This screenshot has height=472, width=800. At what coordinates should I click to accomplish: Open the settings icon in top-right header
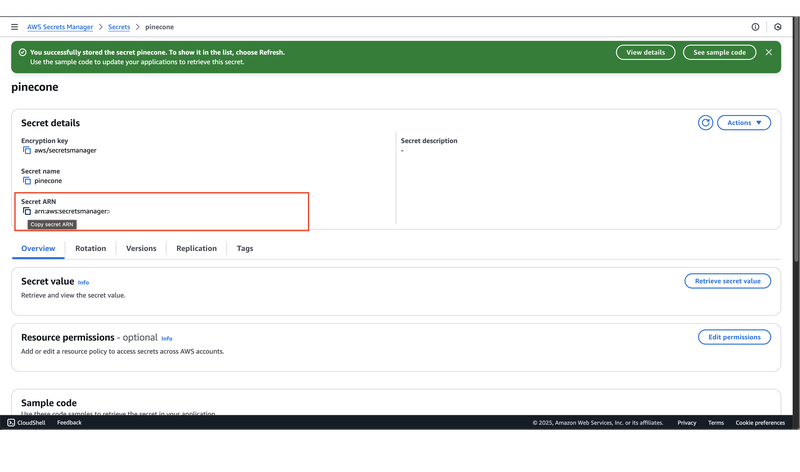778,27
